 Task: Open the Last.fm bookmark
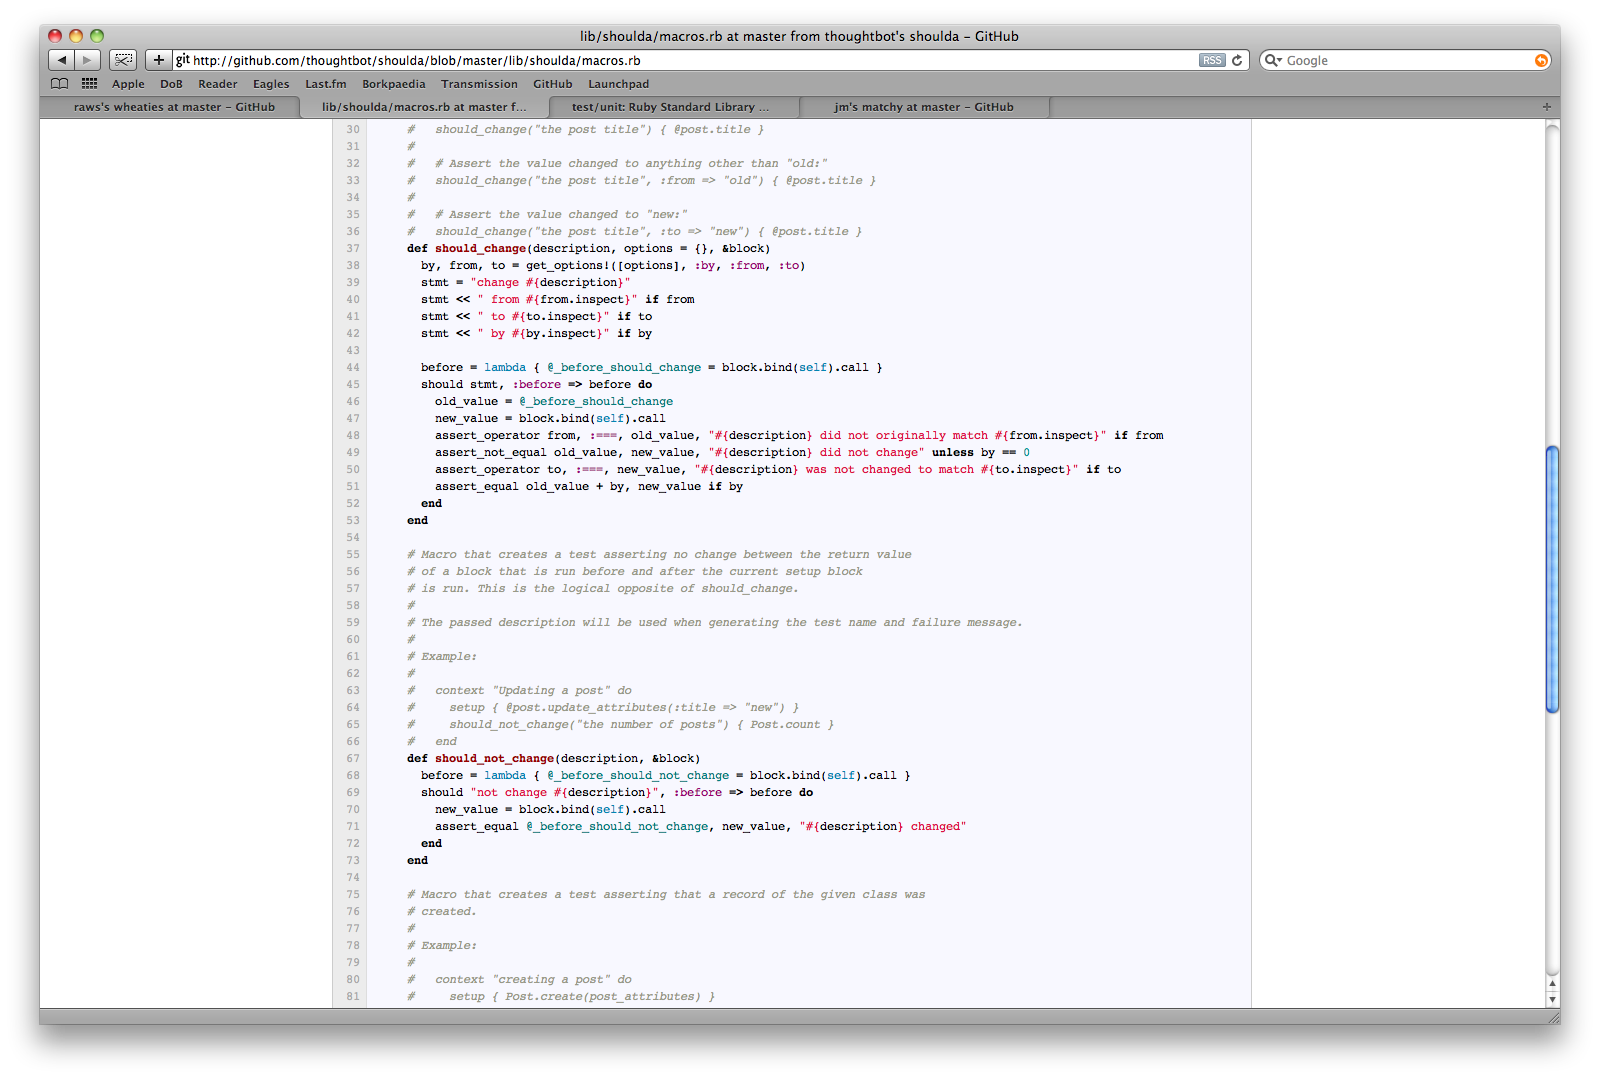click(x=325, y=84)
